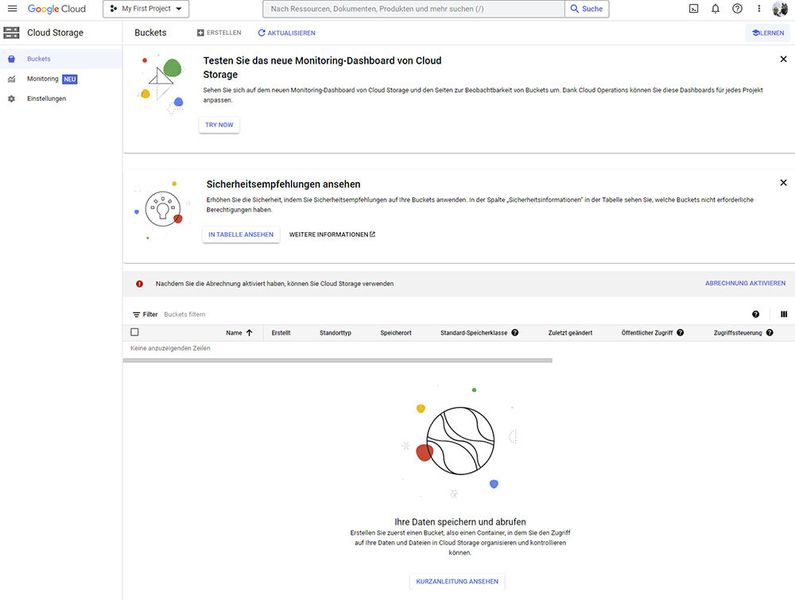Click the Suche search button
Viewport: 795px width, 600px height.
[587, 9]
